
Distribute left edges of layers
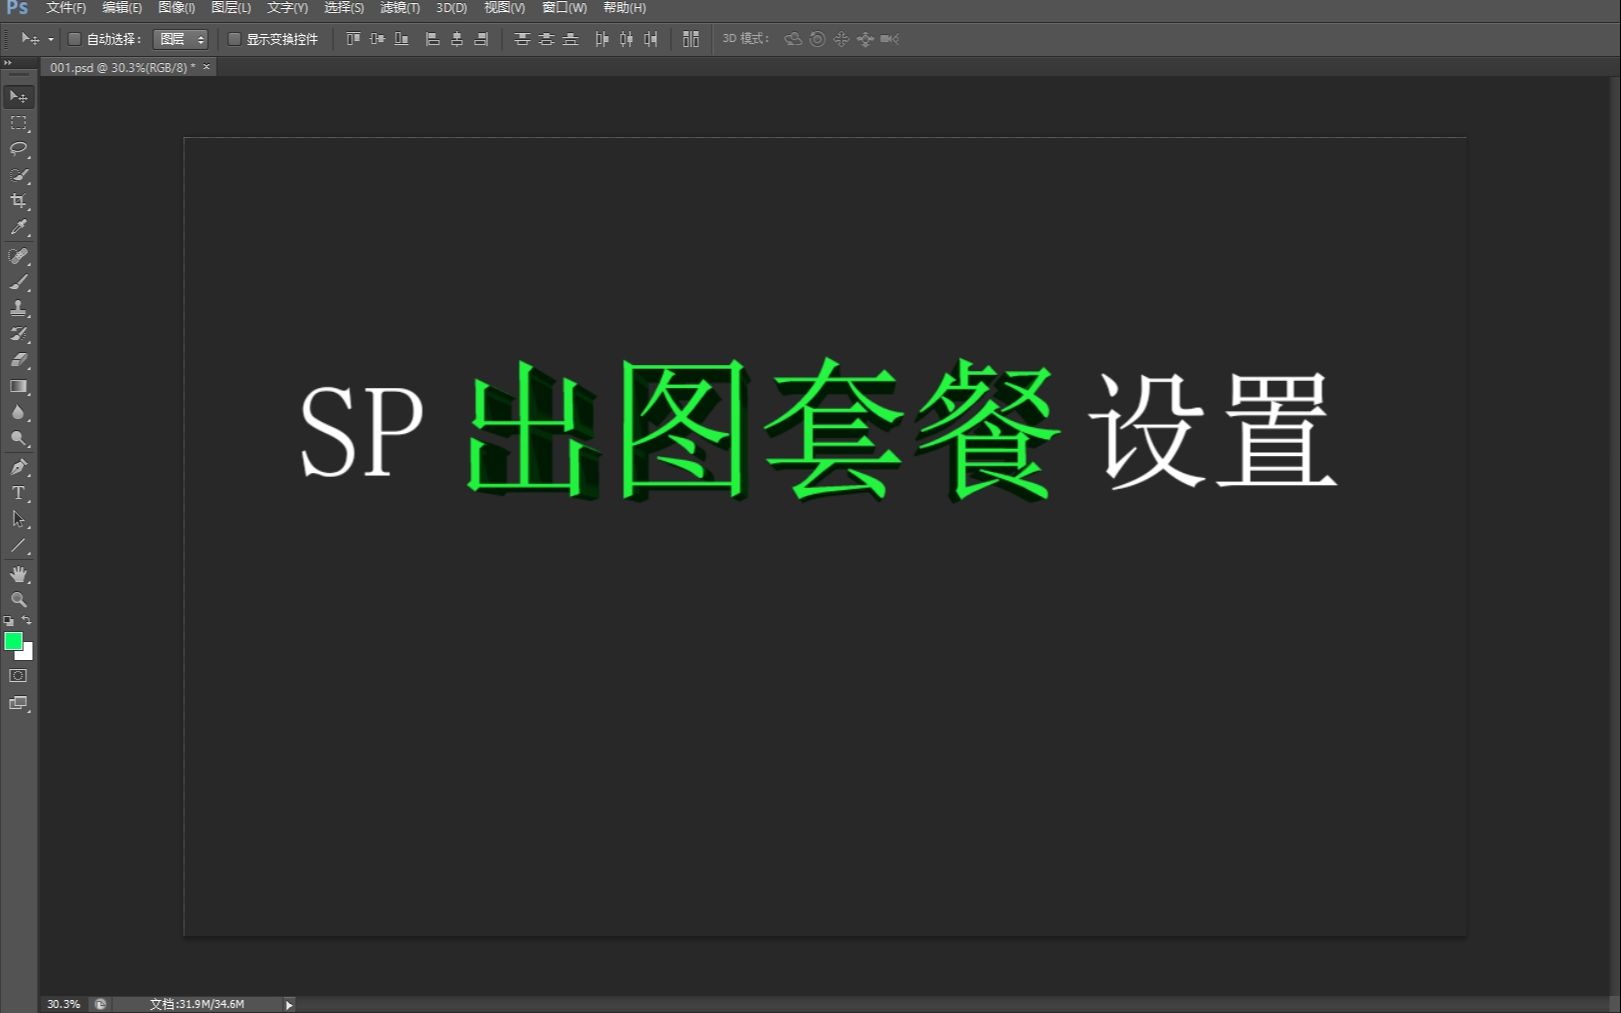click(602, 39)
